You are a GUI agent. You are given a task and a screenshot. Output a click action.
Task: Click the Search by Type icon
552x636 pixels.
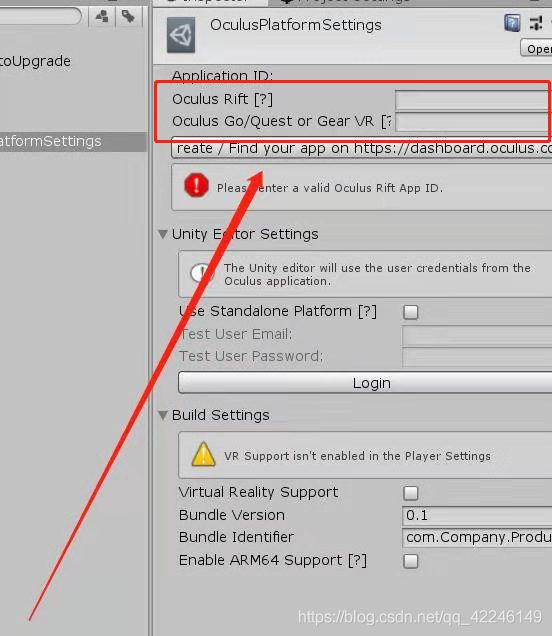[101, 17]
